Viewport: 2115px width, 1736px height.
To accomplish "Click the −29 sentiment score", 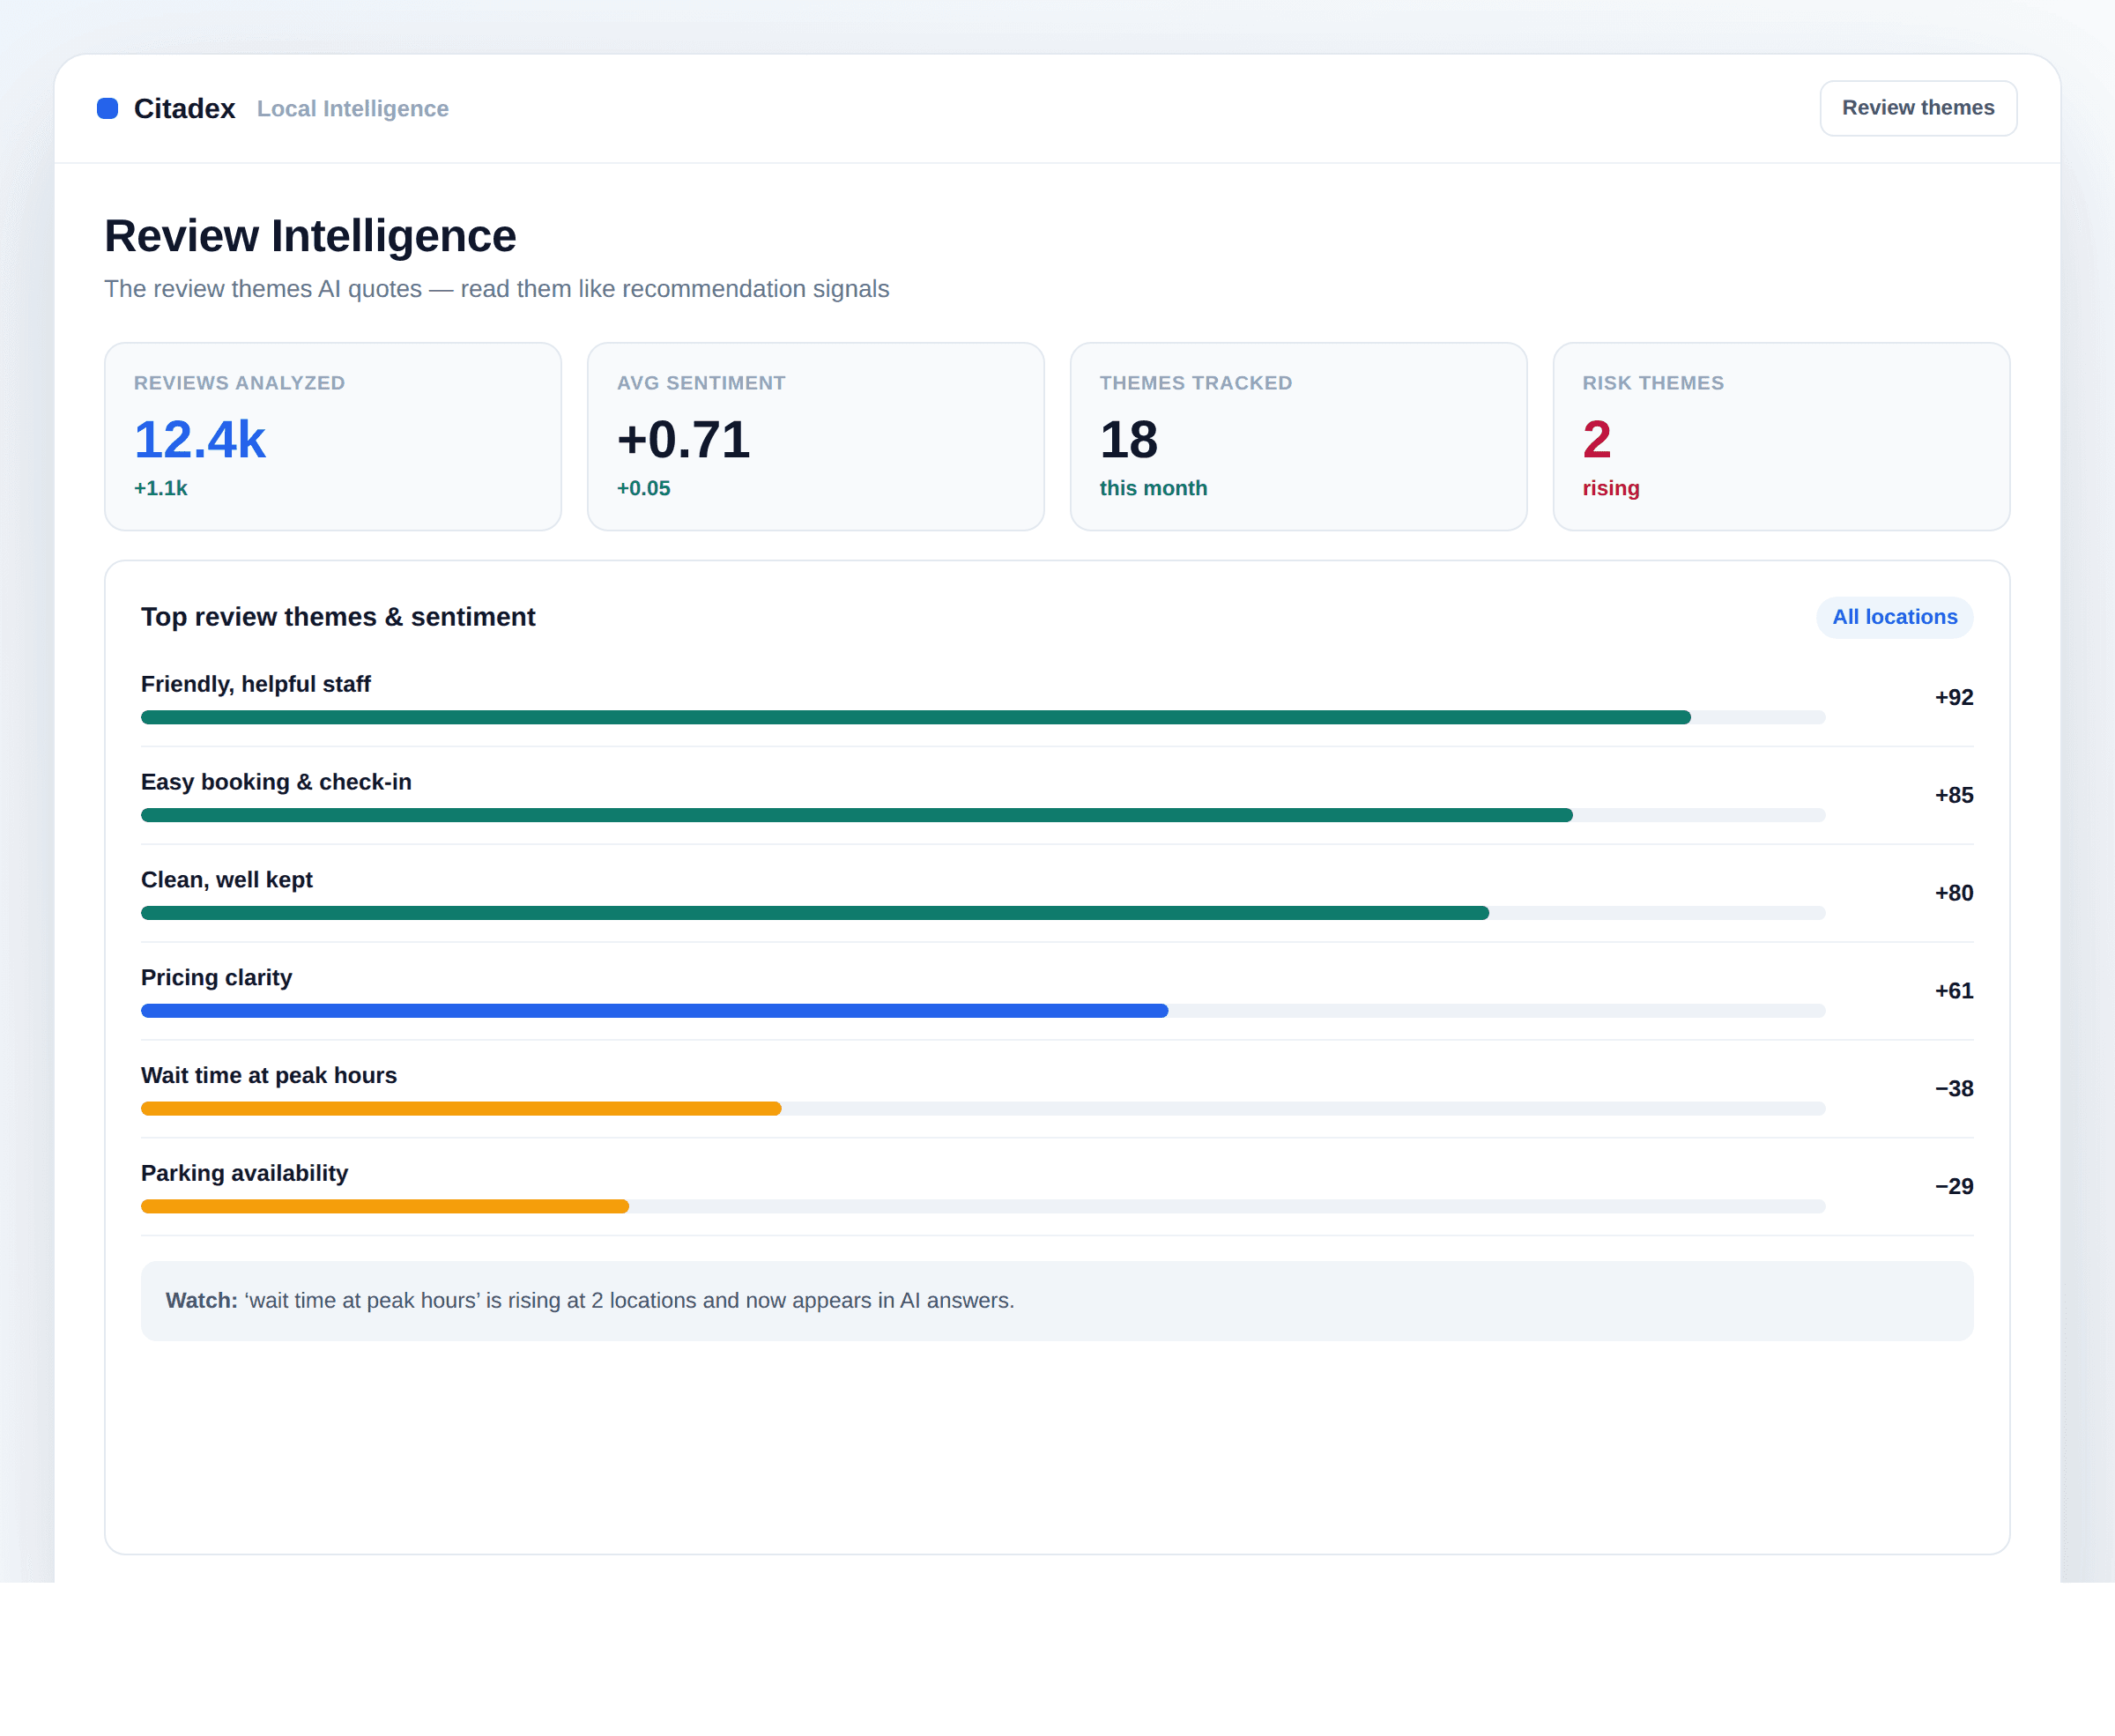I will [x=1953, y=1187].
